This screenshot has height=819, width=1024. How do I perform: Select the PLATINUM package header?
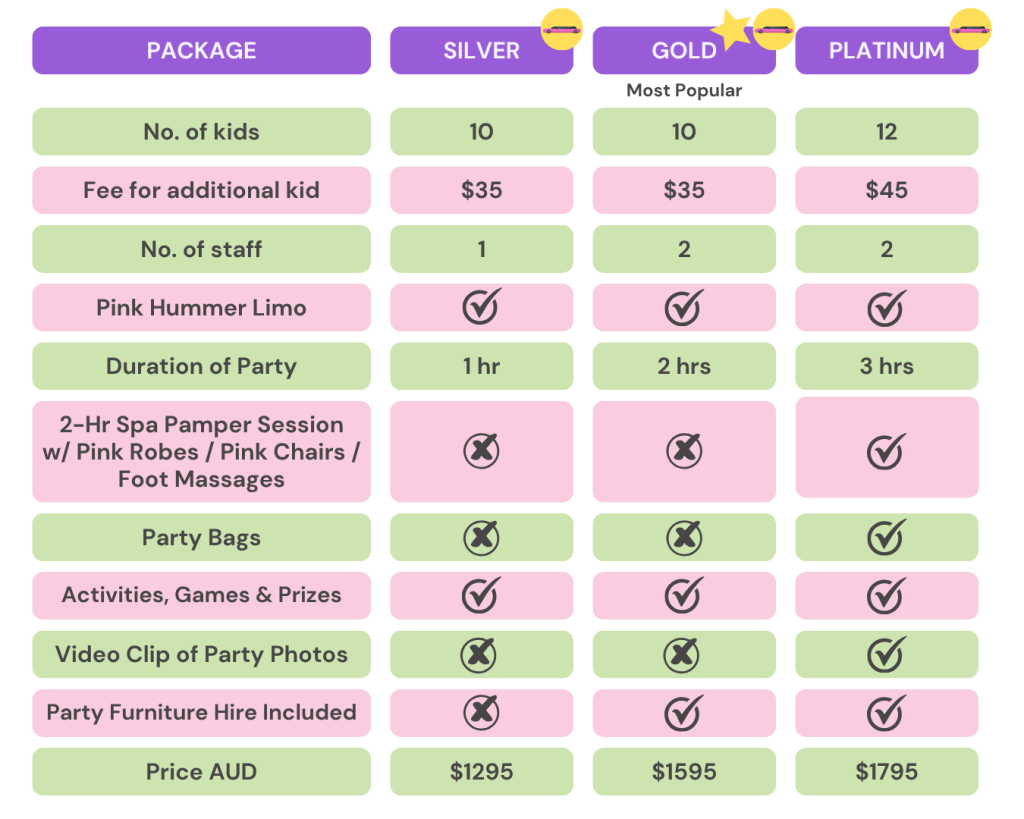pyautogui.click(x=886, y=51)
